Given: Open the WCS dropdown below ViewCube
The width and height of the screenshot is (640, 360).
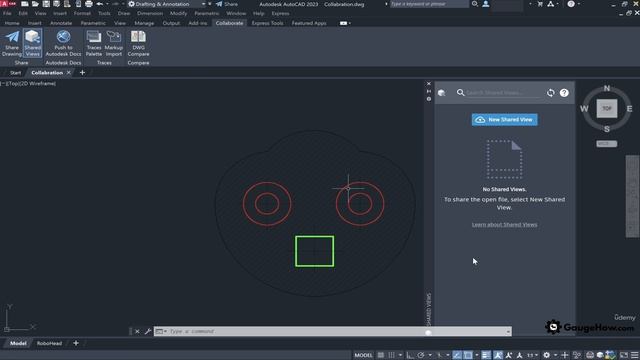Looking at the screenshot, I should (607, 144).
